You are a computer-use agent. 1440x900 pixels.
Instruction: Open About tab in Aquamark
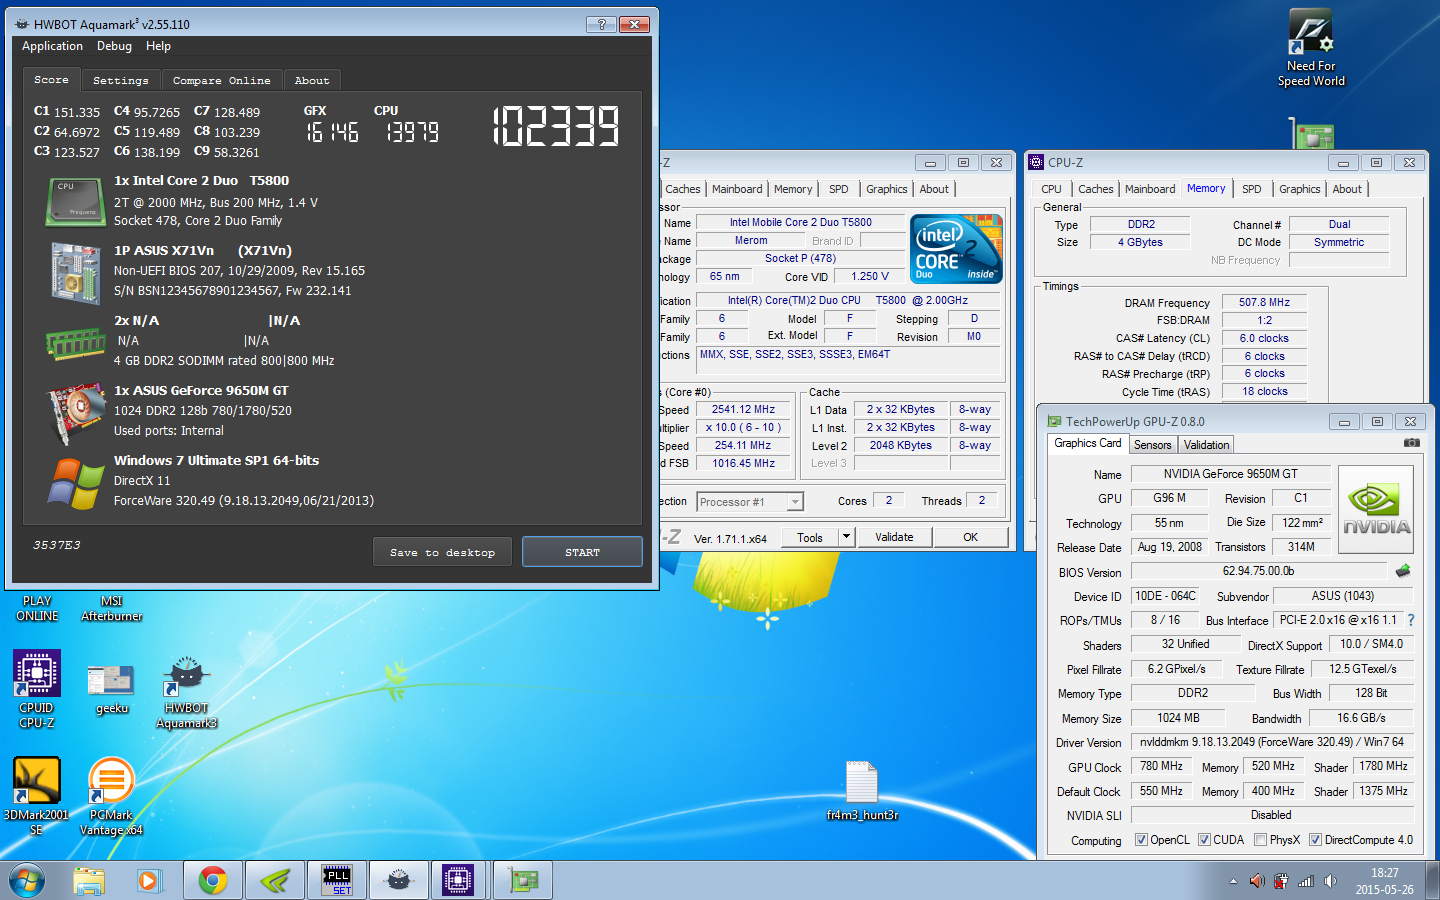[312, 80]
